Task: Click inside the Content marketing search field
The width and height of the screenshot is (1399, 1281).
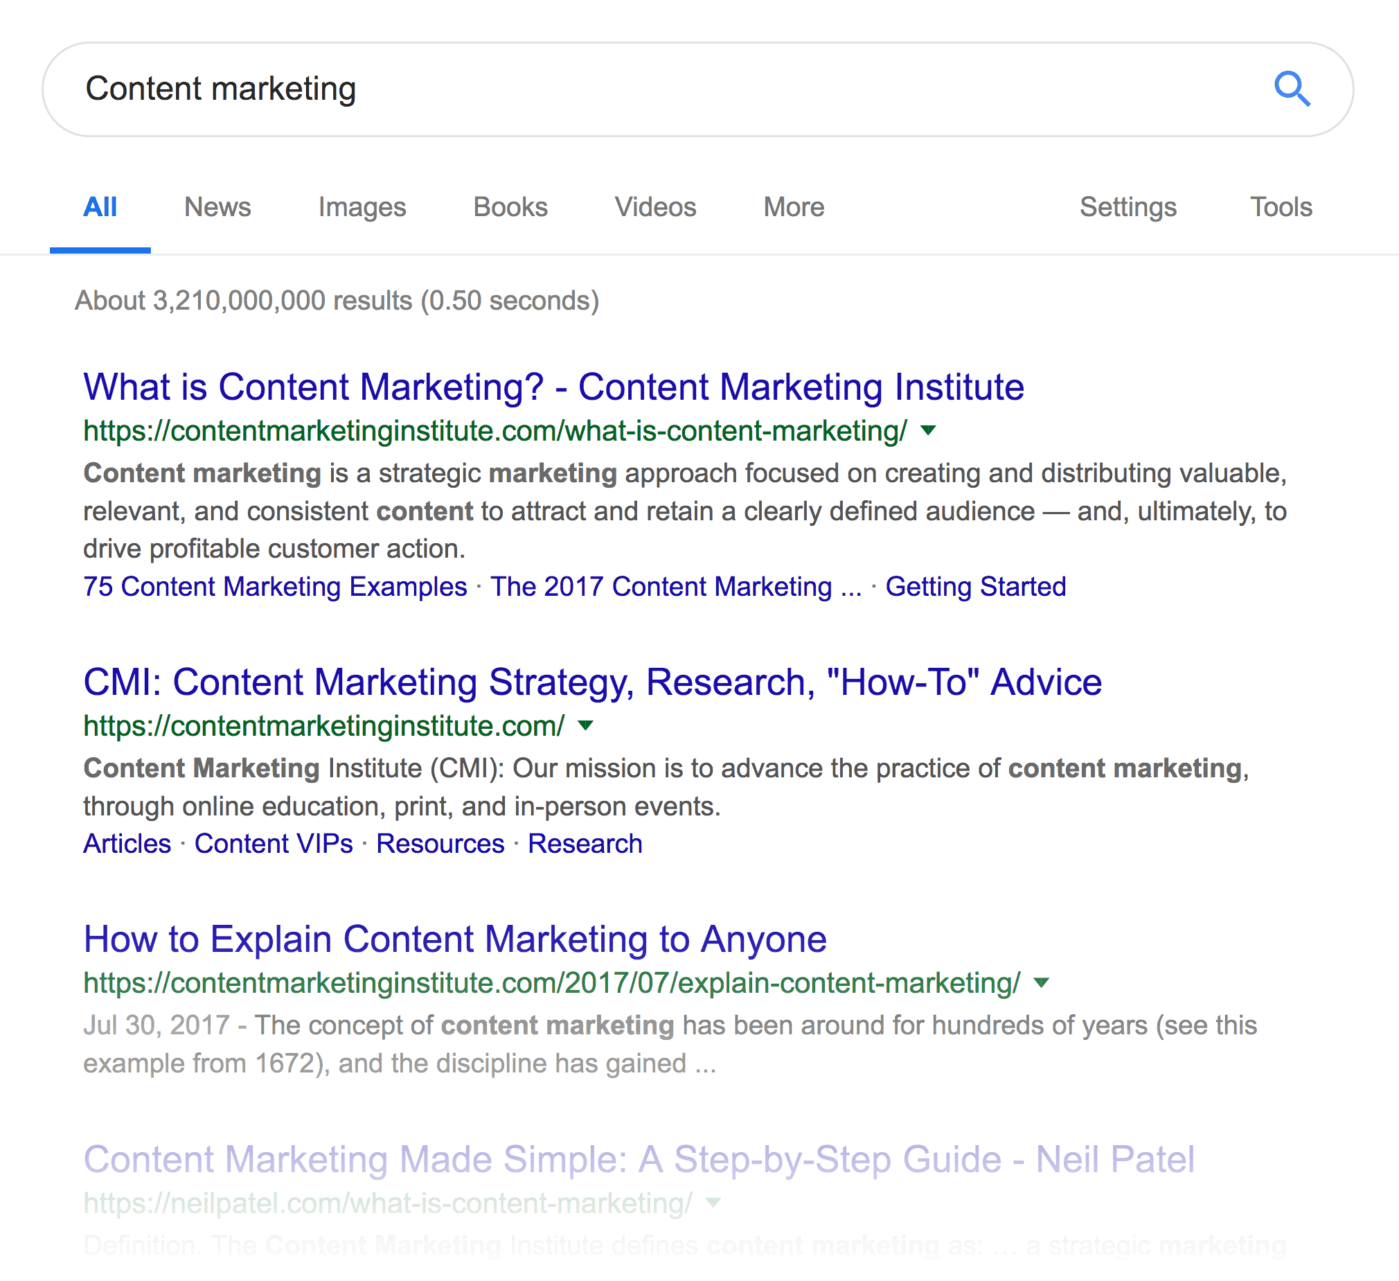Action: 660,89
